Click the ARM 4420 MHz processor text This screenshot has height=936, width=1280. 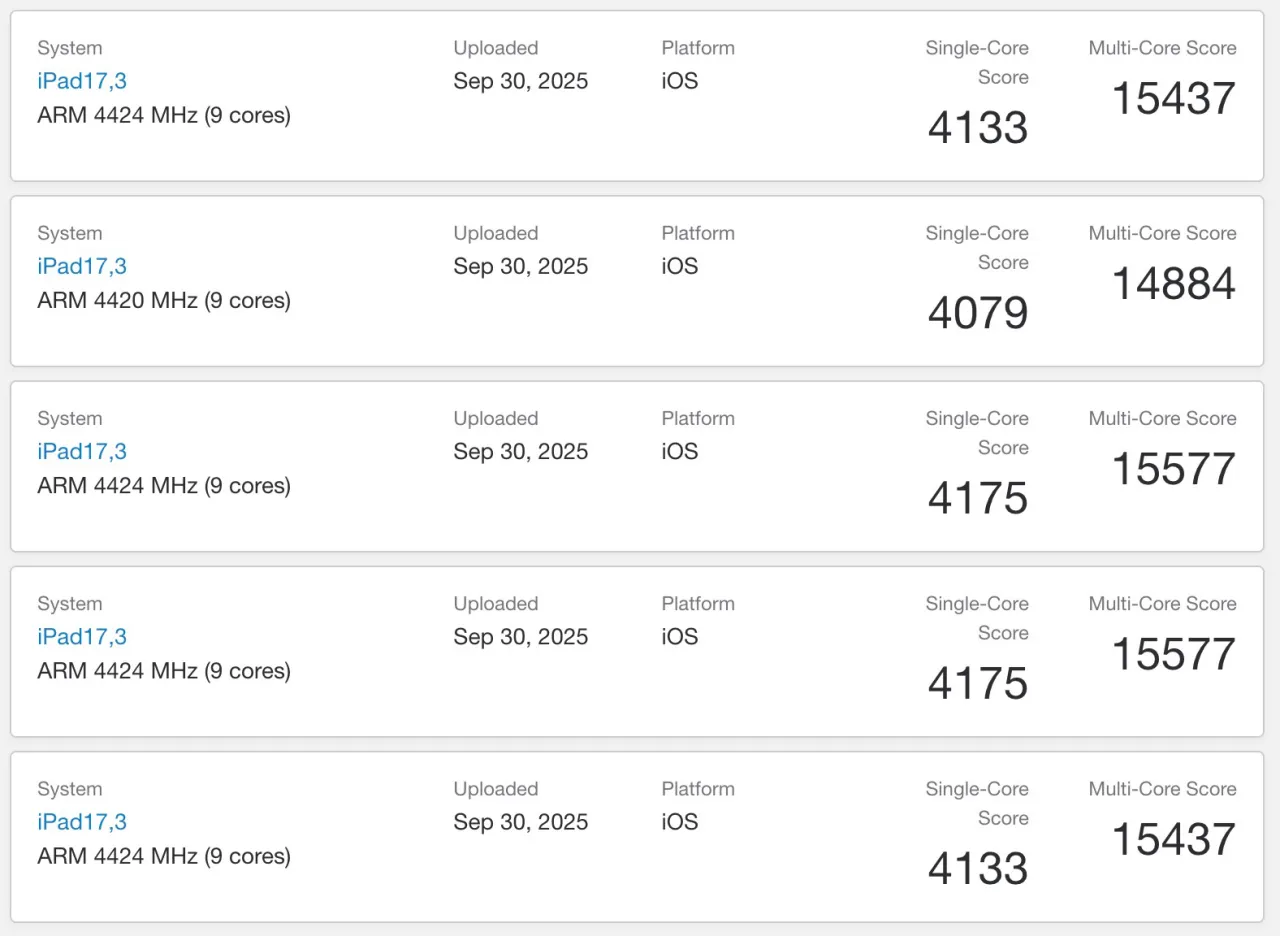pos(164,300)
